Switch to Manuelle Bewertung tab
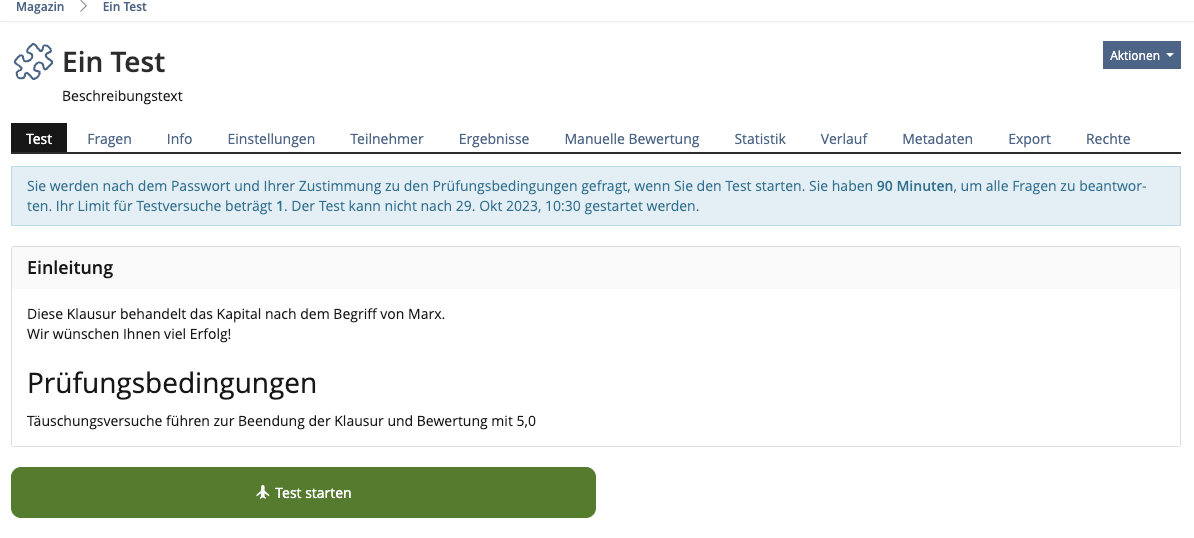The height and width of the screenshot is (538, 1194). coord(631,139)
